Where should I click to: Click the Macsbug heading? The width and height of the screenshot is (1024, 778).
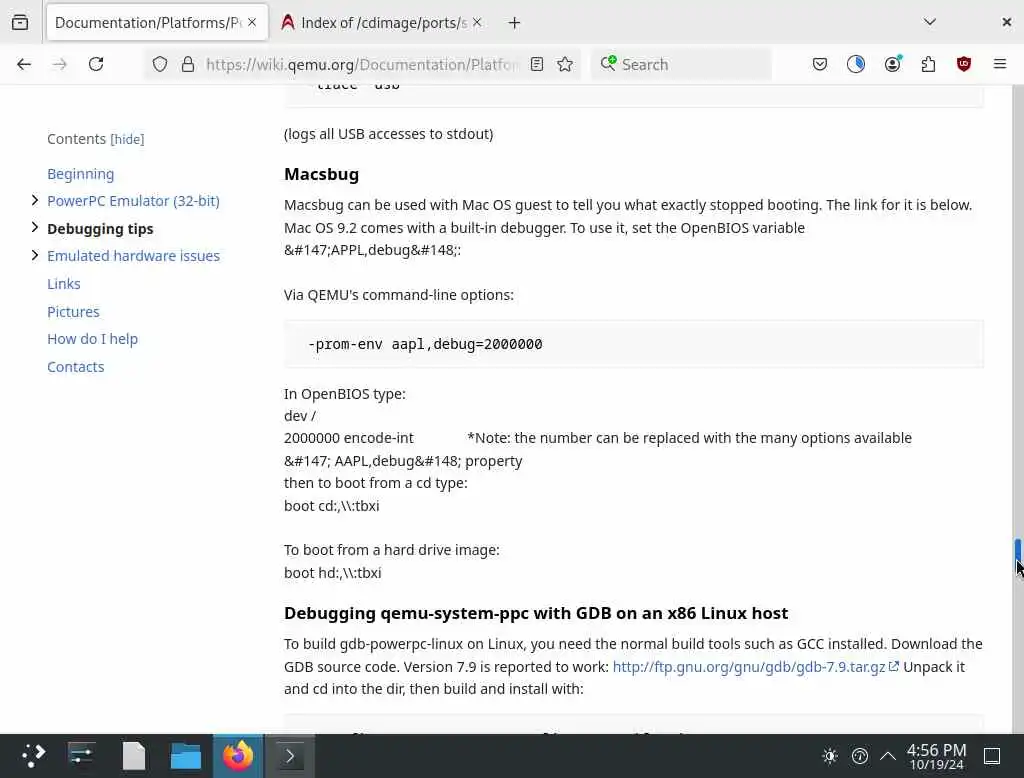(321, 174)
